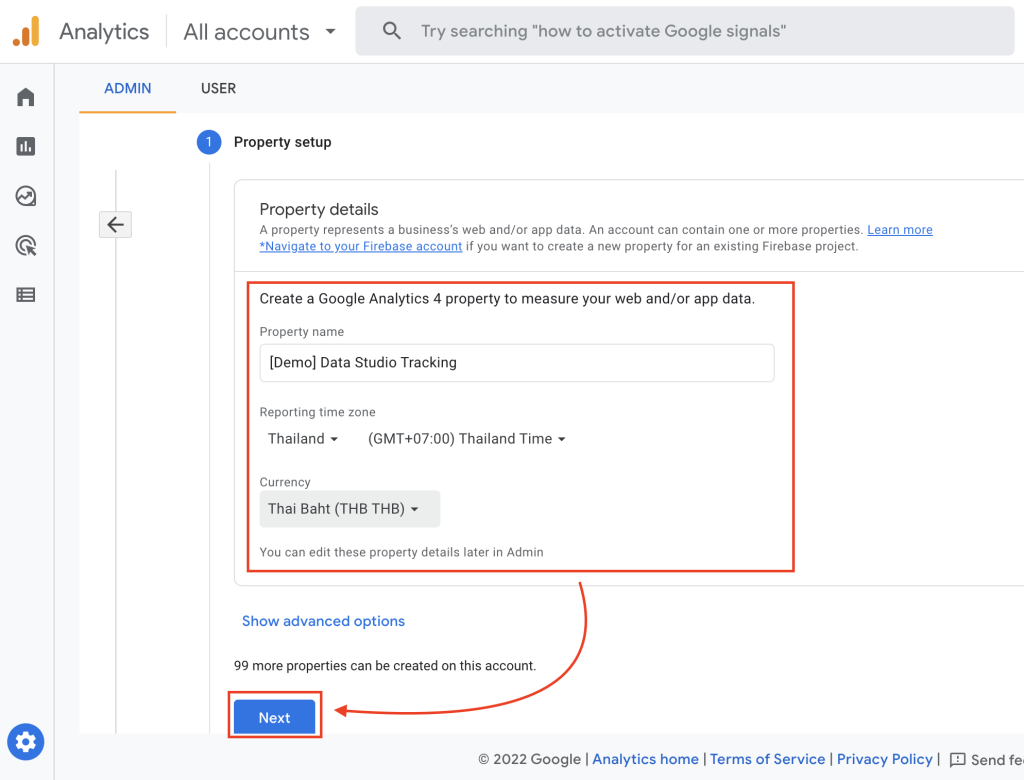Open the Terms of Service link

tap(767, 759)
